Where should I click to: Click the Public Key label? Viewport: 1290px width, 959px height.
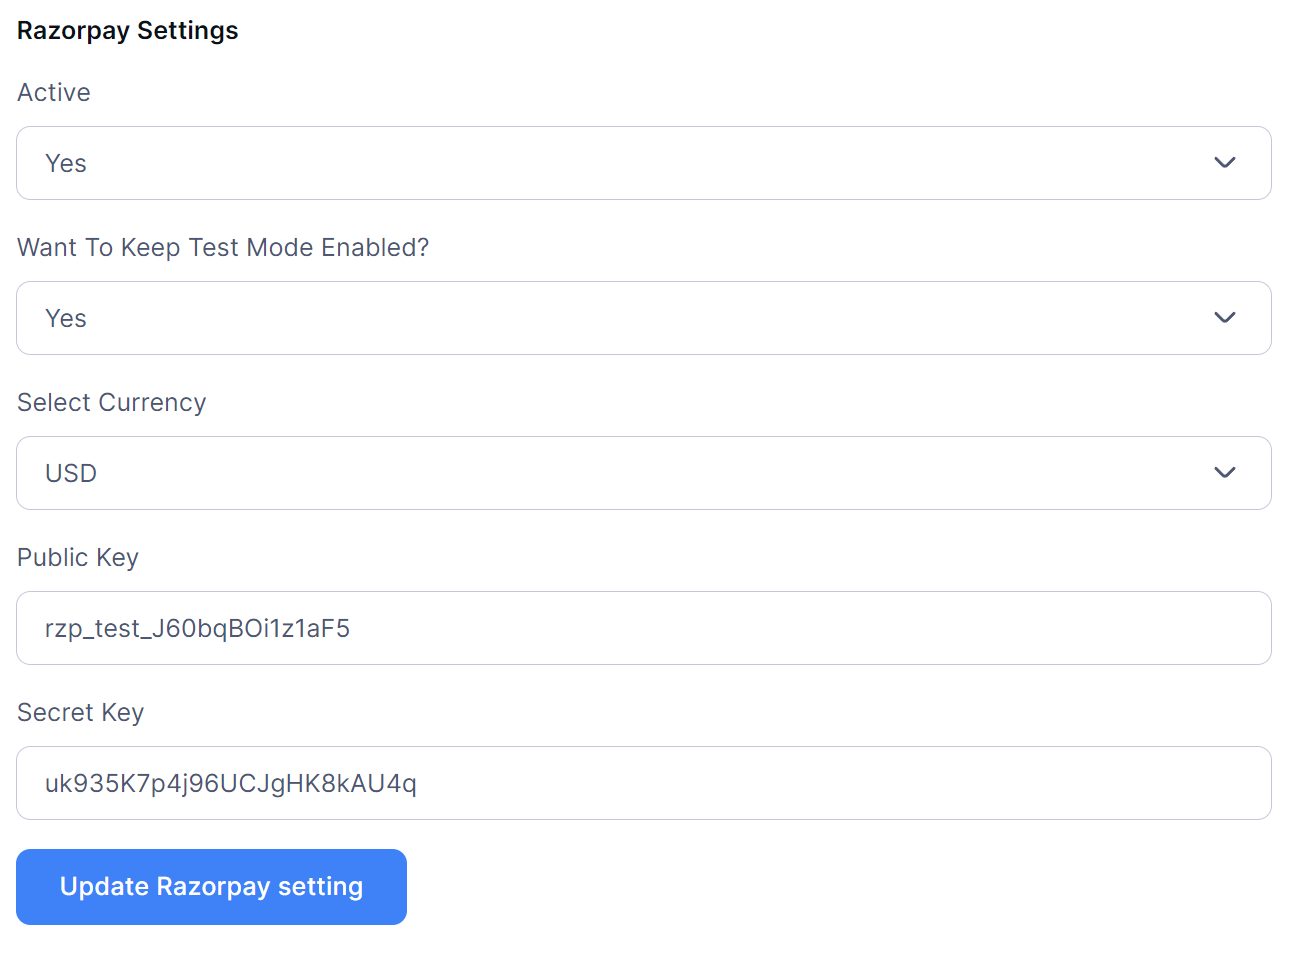click(x=78, y=558)
